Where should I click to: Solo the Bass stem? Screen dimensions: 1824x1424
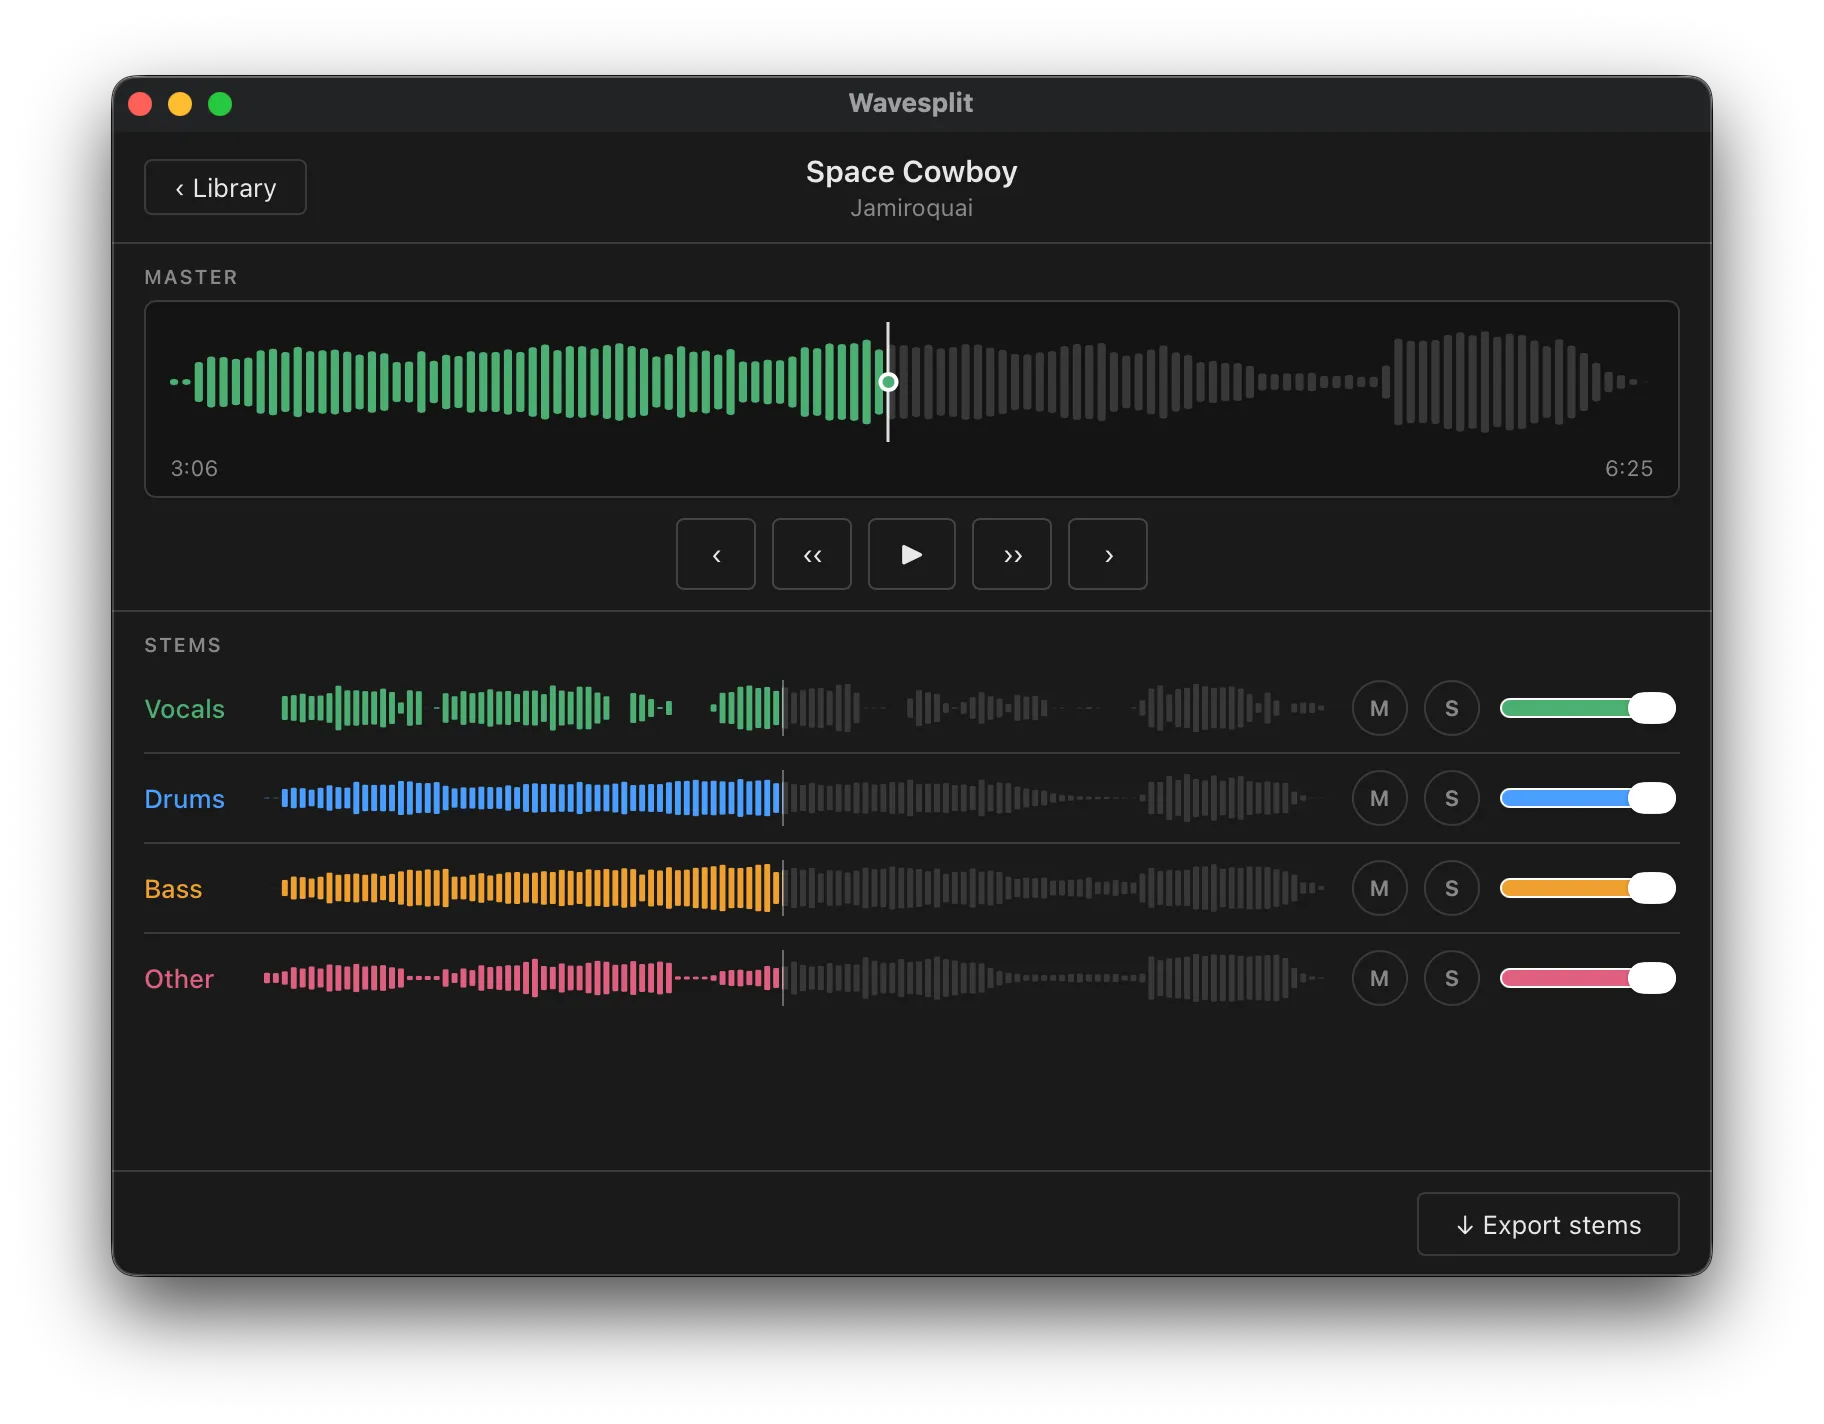tap(1451, 888)
